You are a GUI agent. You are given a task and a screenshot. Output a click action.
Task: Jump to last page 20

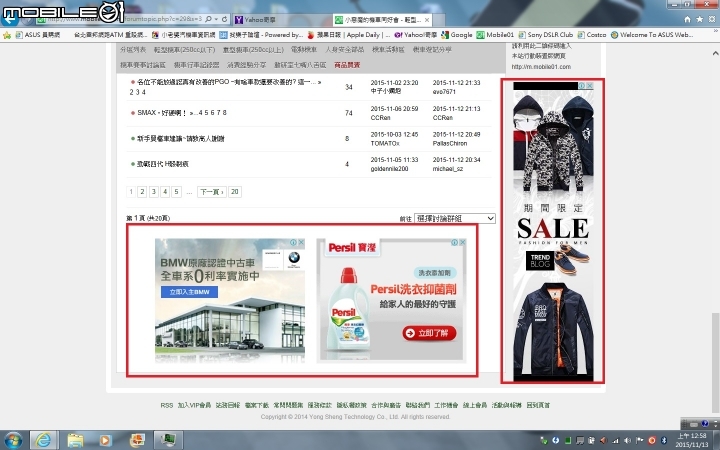pyautogui.click(x=235, y=192)
